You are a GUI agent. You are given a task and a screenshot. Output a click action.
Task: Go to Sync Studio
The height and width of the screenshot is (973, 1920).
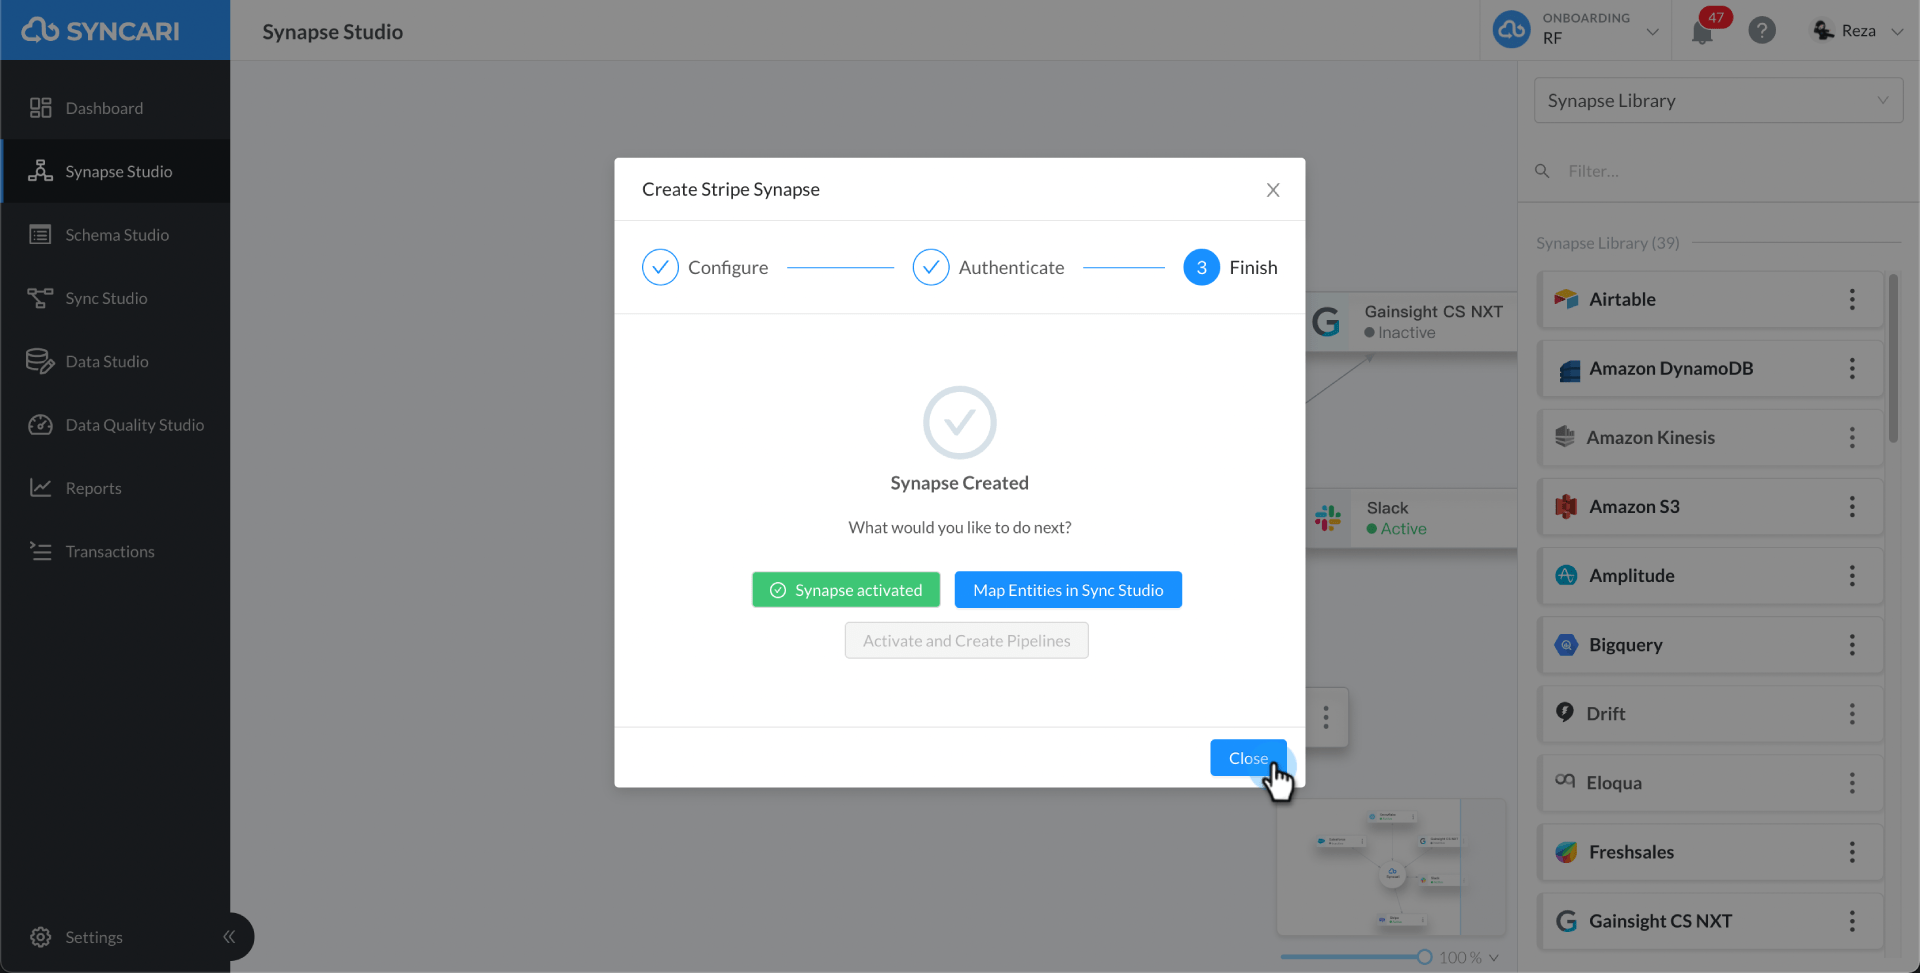pyautogui.click(x=115, y=298)
